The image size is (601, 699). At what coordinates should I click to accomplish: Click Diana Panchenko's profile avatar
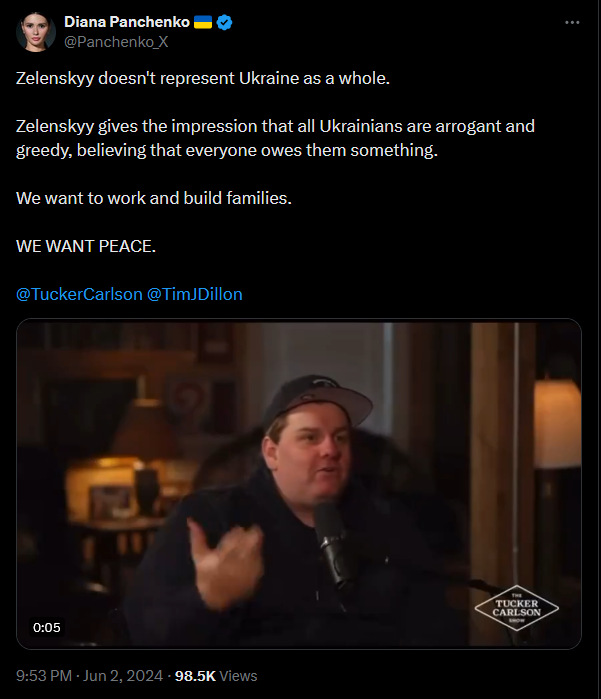[x=36, y=32]
